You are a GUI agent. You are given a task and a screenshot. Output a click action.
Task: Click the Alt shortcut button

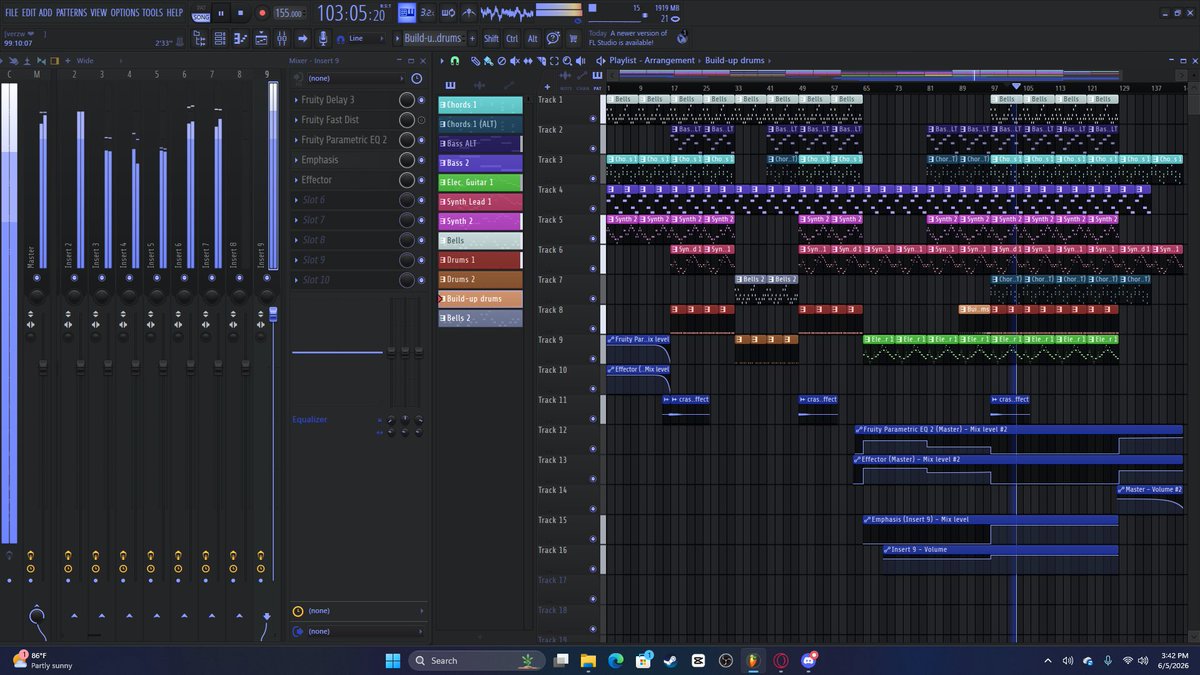coord(533,38)
